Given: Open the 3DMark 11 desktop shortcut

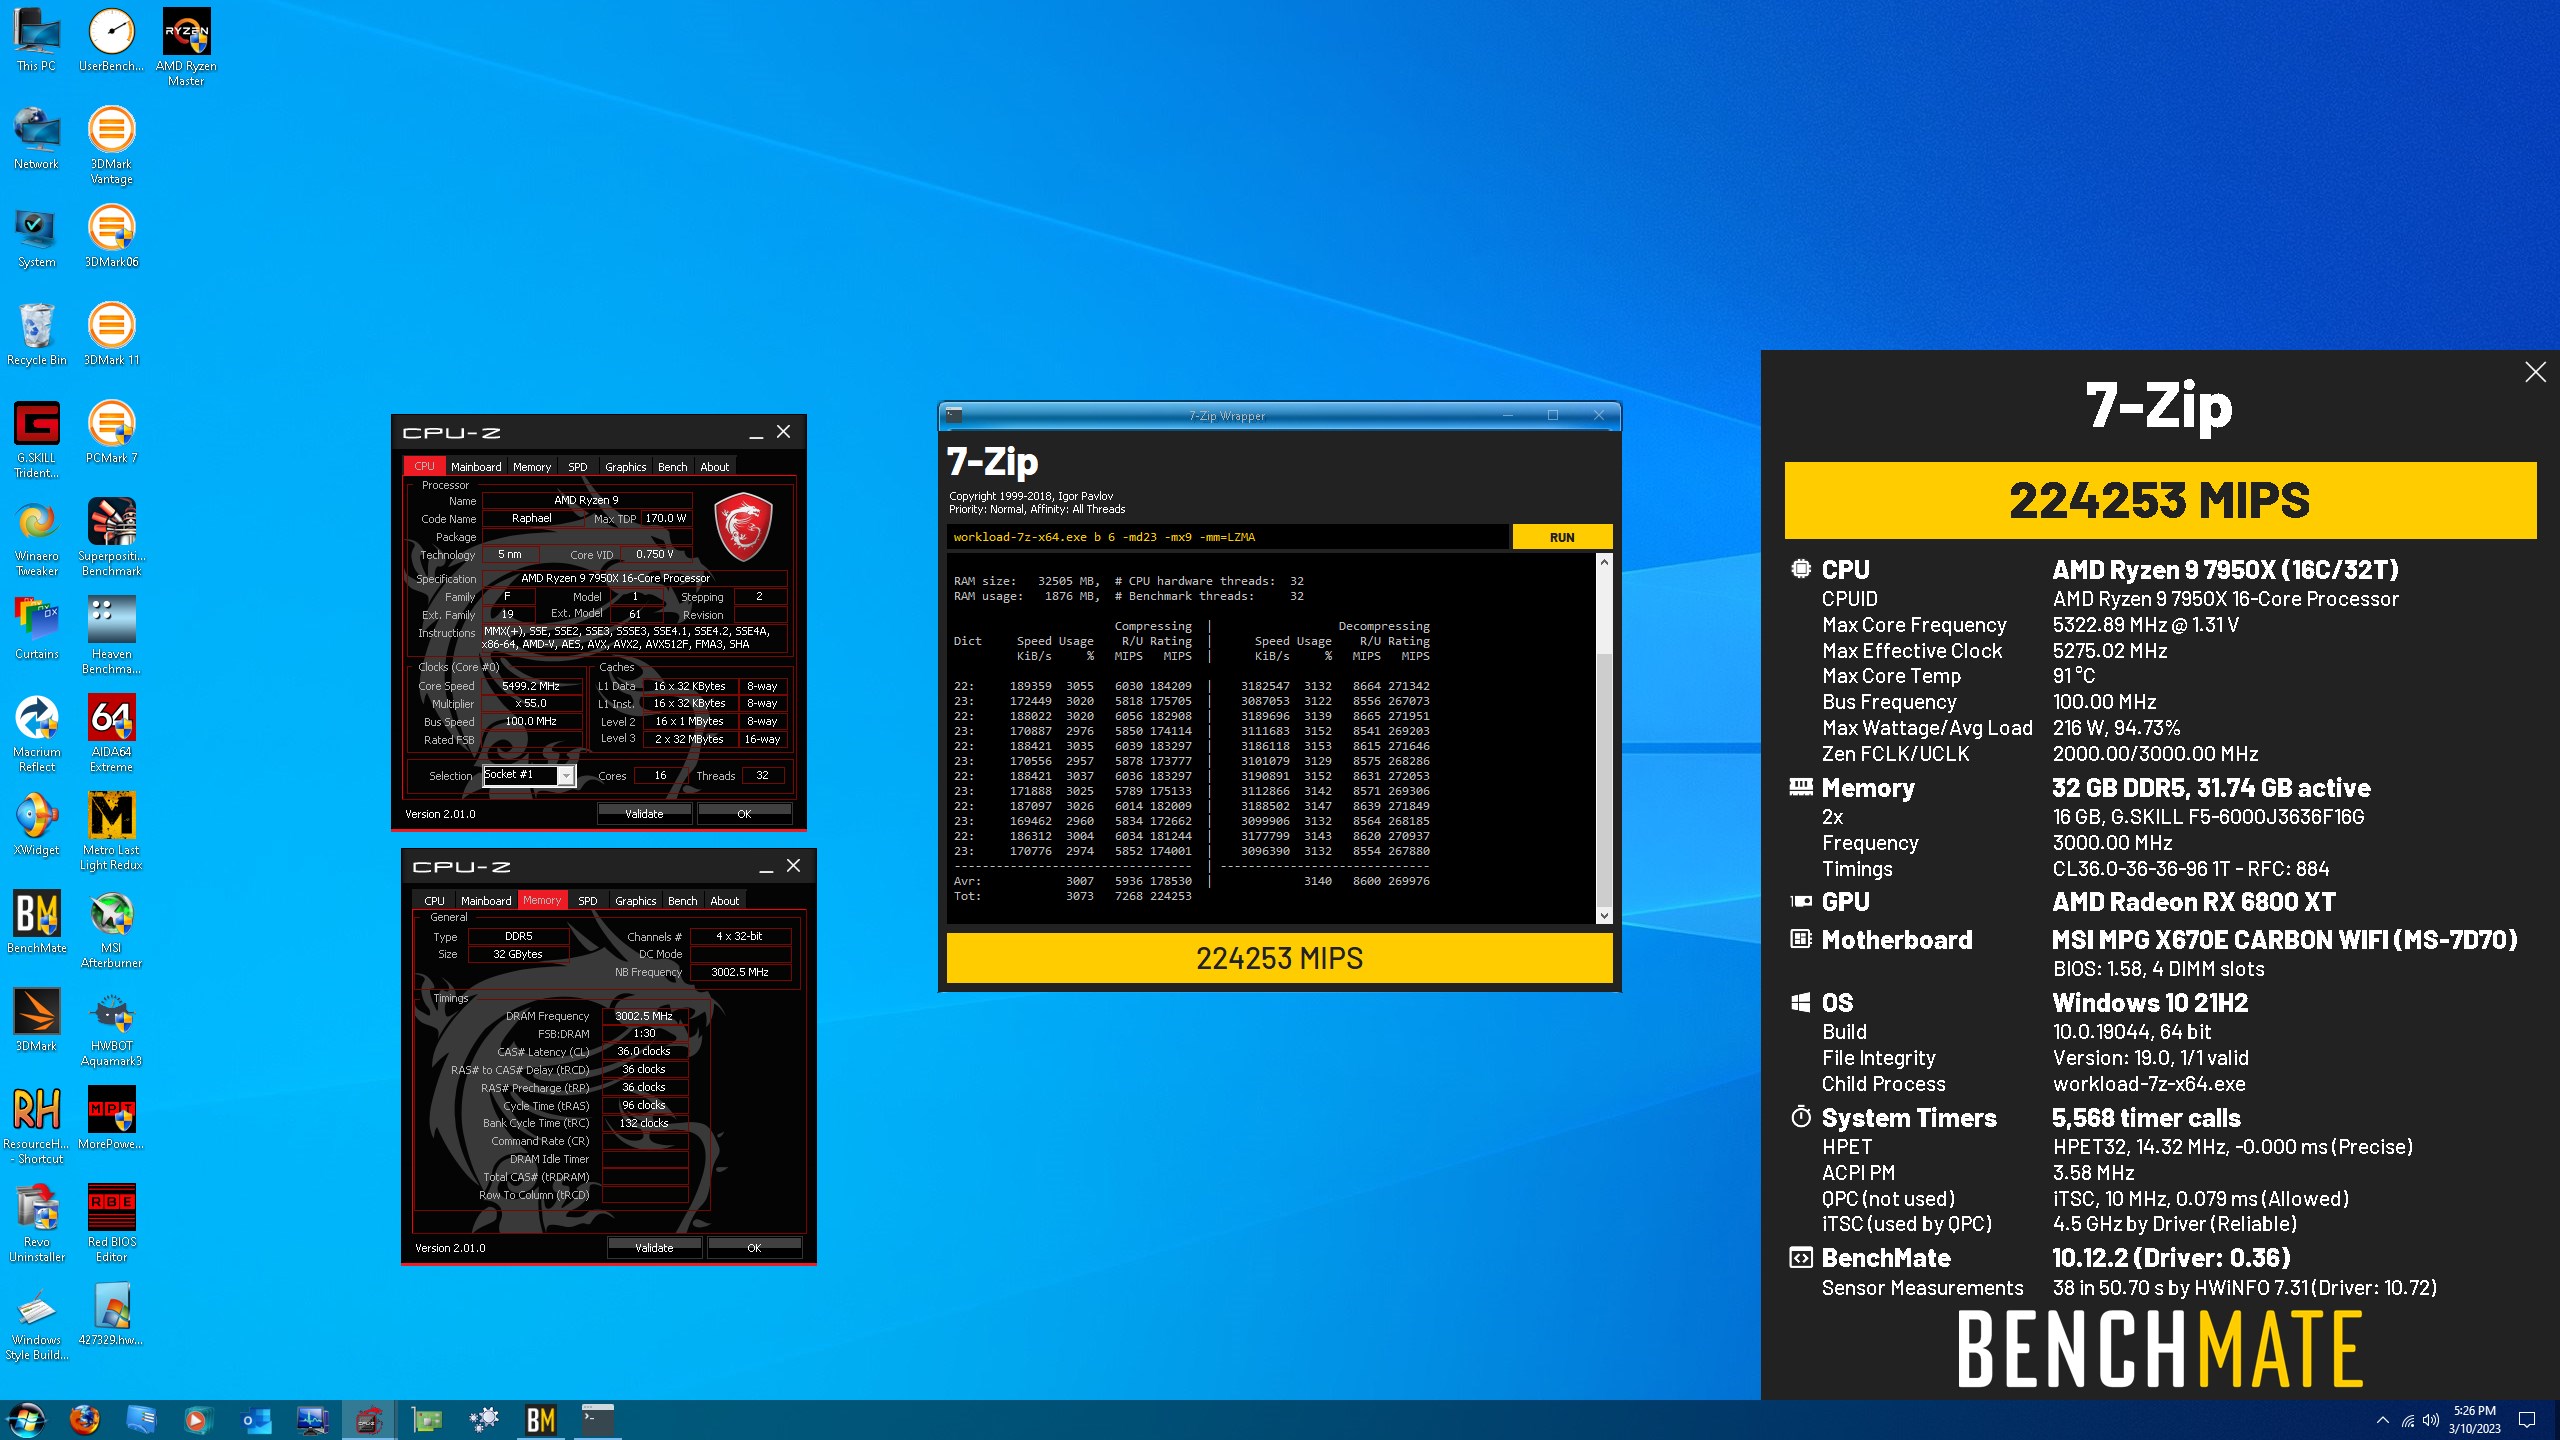Looking at the screenshot, I should pyautogui.click(x=111, y=334).
